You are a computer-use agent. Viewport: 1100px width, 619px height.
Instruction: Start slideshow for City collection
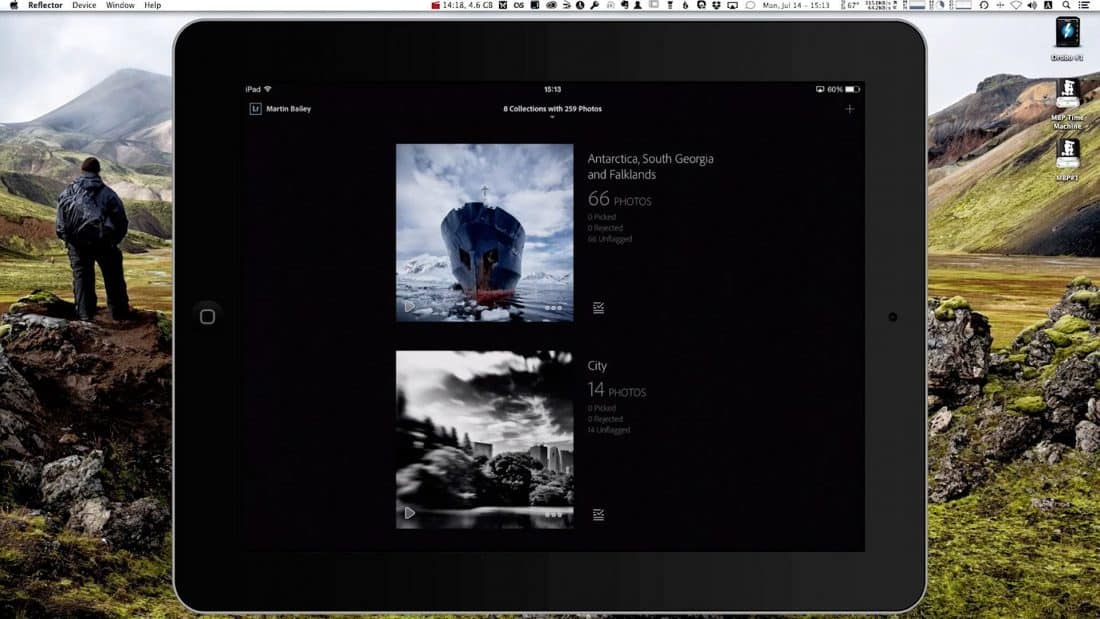[x=409, y=513]
